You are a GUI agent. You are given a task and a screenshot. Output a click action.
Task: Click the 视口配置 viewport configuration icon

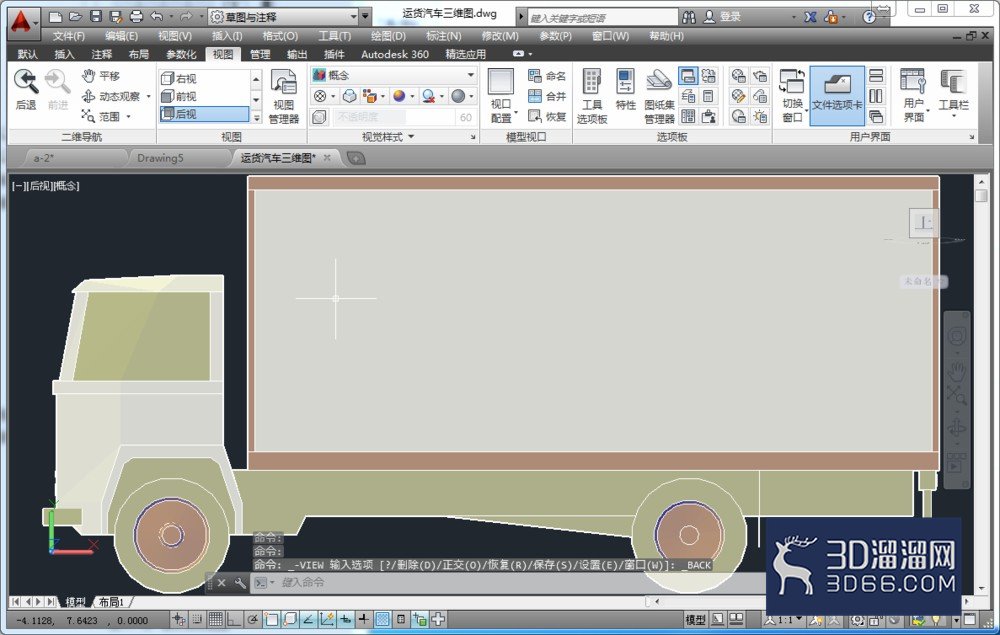pos(501,96)
